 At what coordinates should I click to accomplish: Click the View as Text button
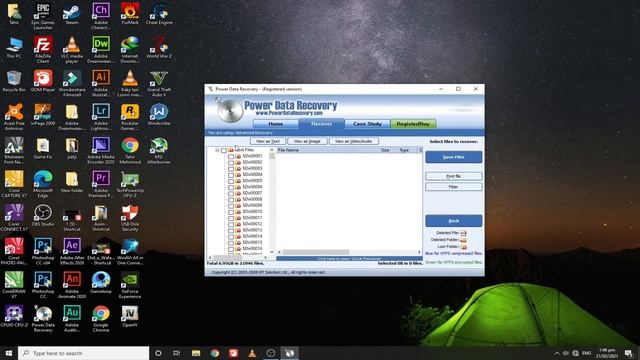pos(268,141)
